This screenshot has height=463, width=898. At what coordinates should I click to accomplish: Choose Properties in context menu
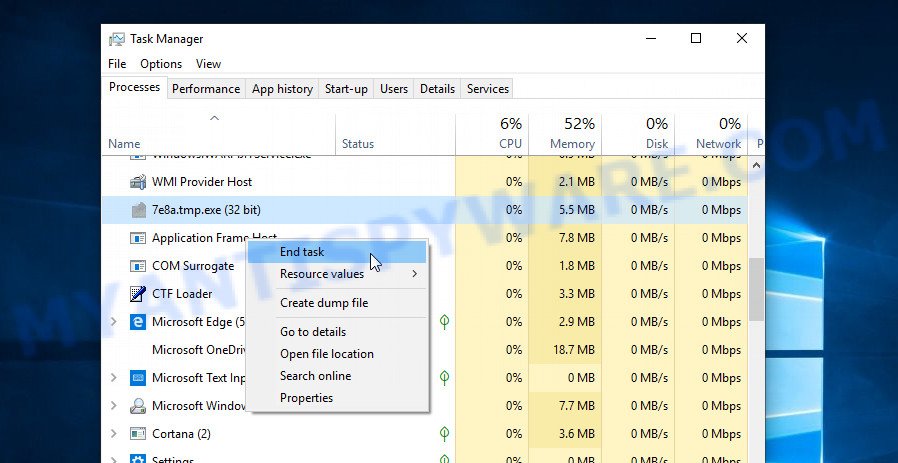tap(337, 398)
